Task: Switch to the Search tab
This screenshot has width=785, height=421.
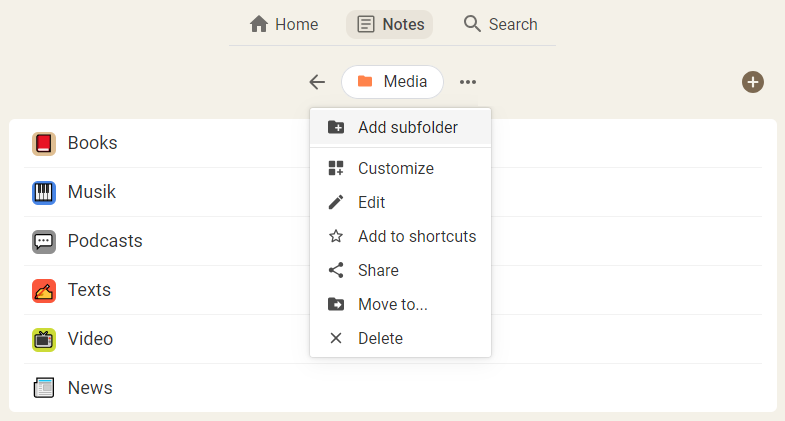Action: click(x=501, y=25)
